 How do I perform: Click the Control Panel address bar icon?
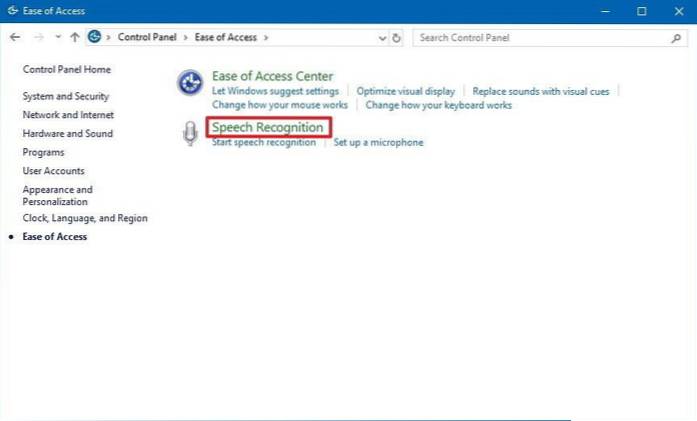coord(94,36)
